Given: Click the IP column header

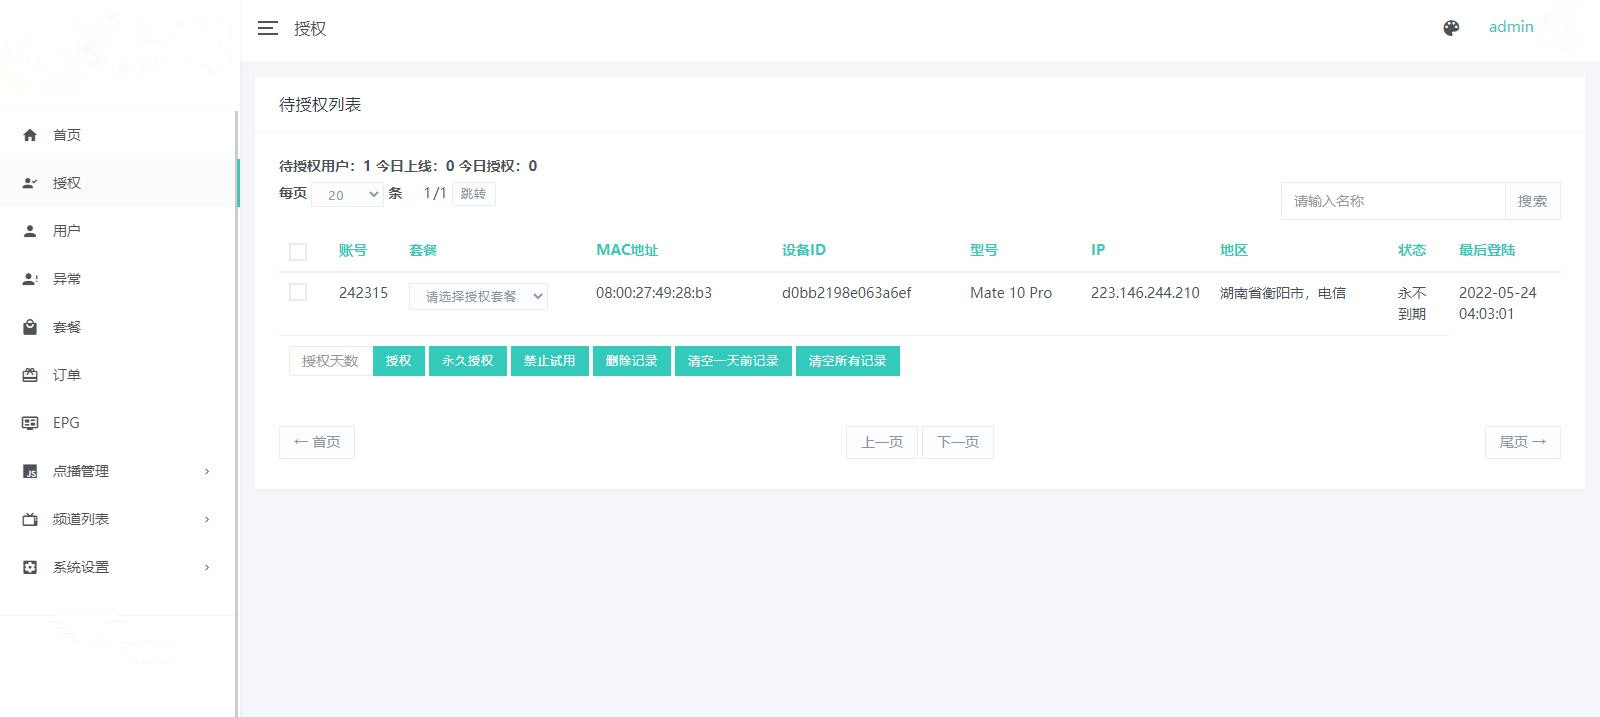Looking at the screenshot, I should (x=1098, y=250).
